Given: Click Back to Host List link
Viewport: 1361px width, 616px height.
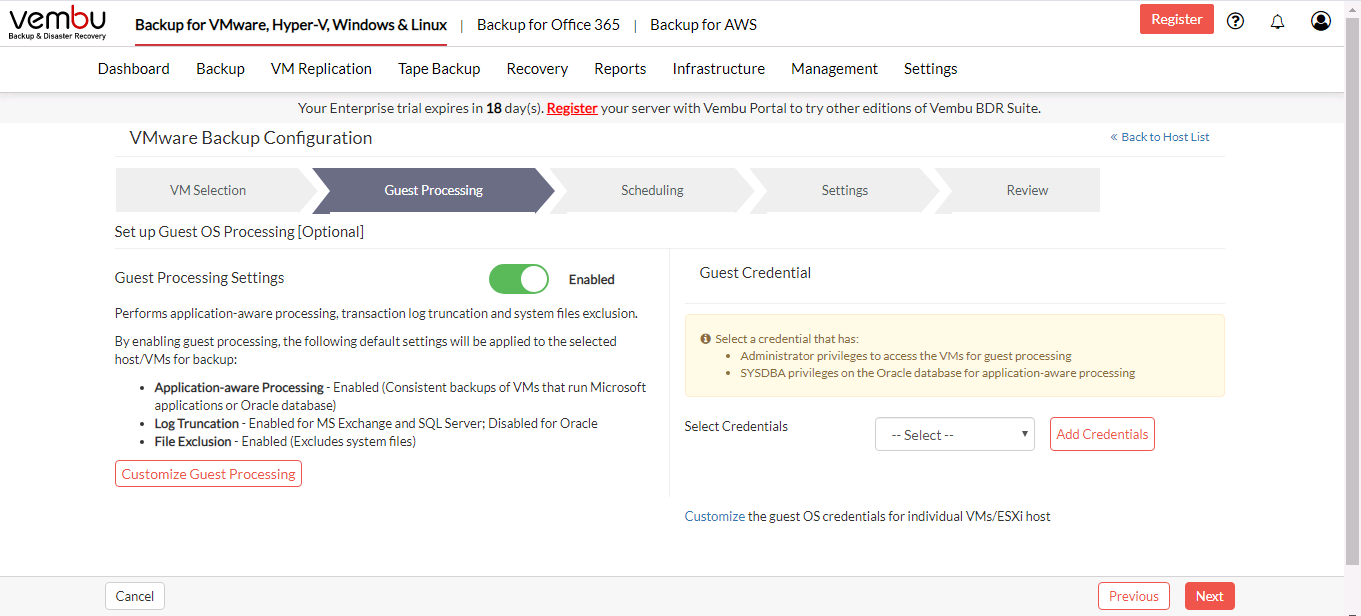Looking at the screenshot, I should click(1160, 137).
